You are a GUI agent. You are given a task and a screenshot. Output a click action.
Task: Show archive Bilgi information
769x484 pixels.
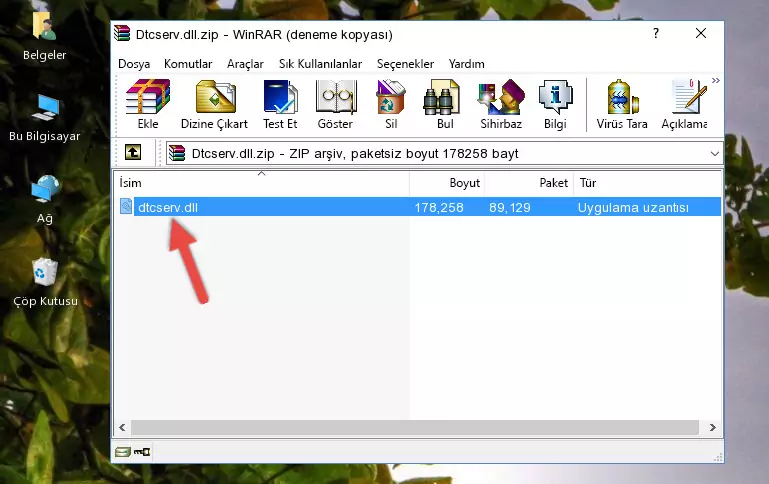coord(555,104)
